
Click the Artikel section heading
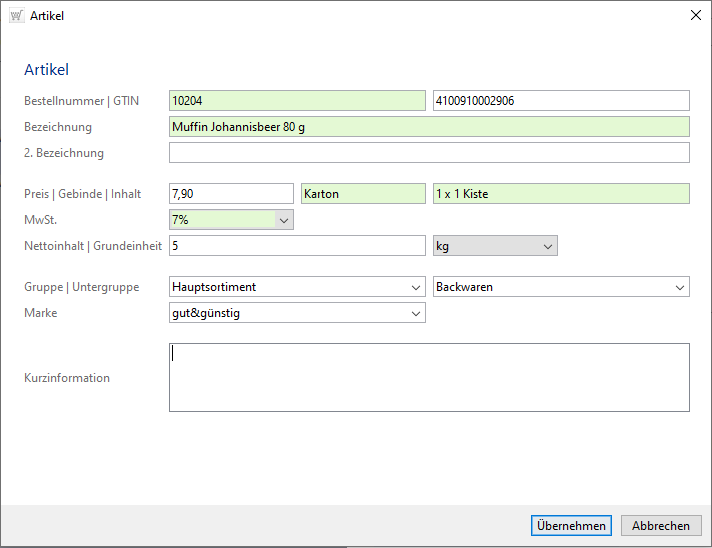click(46, 70)
